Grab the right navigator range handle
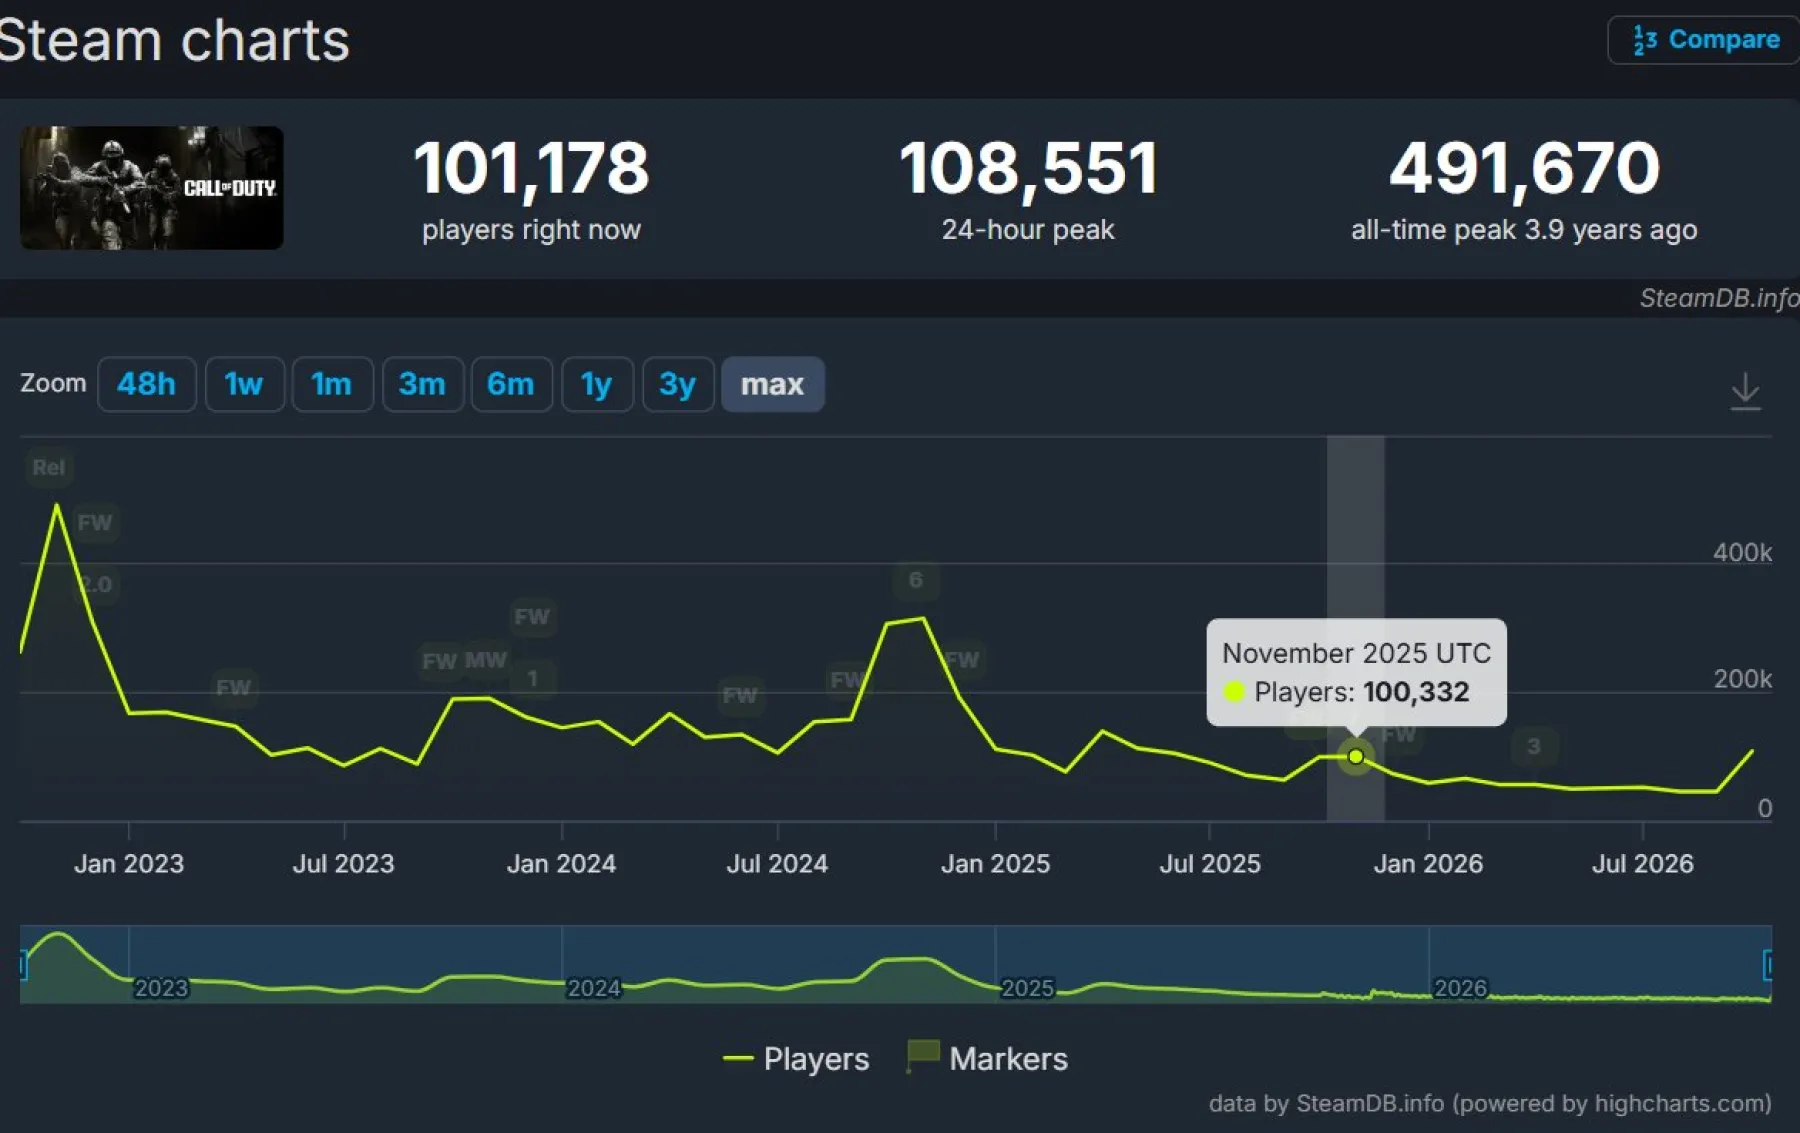 (1768, 964)
